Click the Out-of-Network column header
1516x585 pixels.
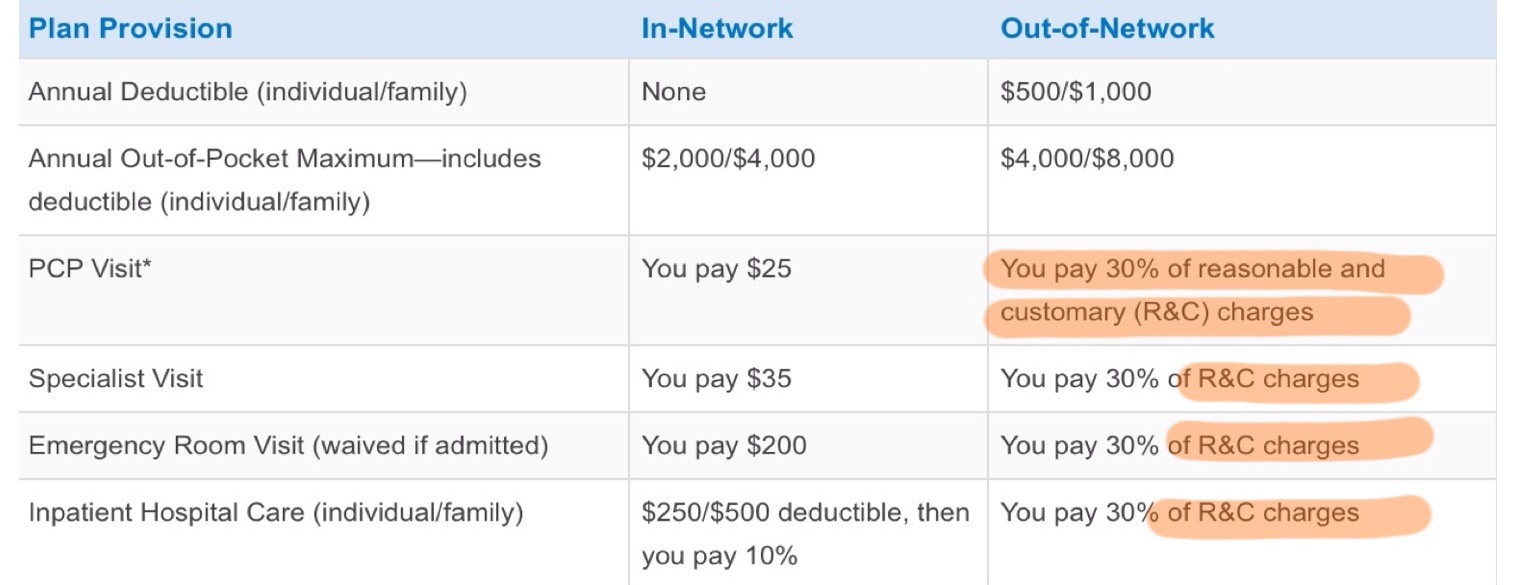(x=1107, y=28)
